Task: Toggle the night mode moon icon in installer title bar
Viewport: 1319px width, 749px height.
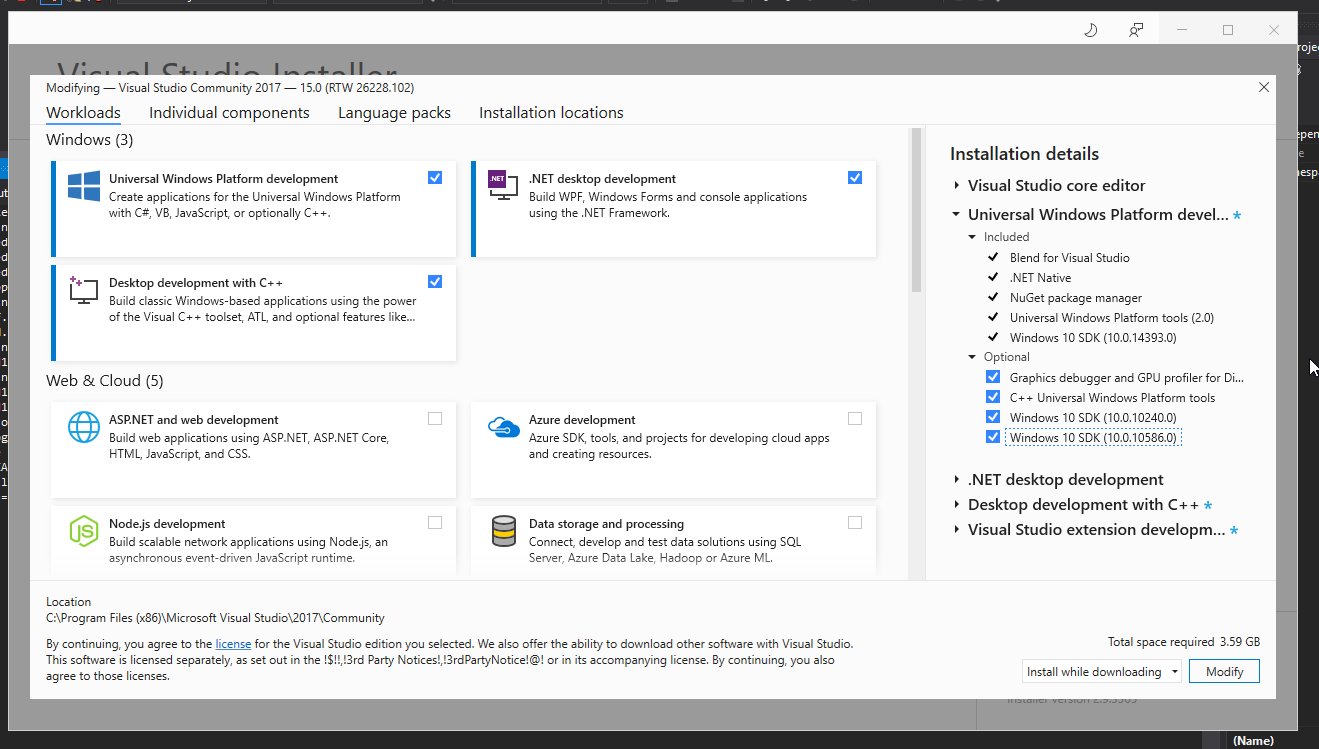Action: click(x=1091, y=30)
